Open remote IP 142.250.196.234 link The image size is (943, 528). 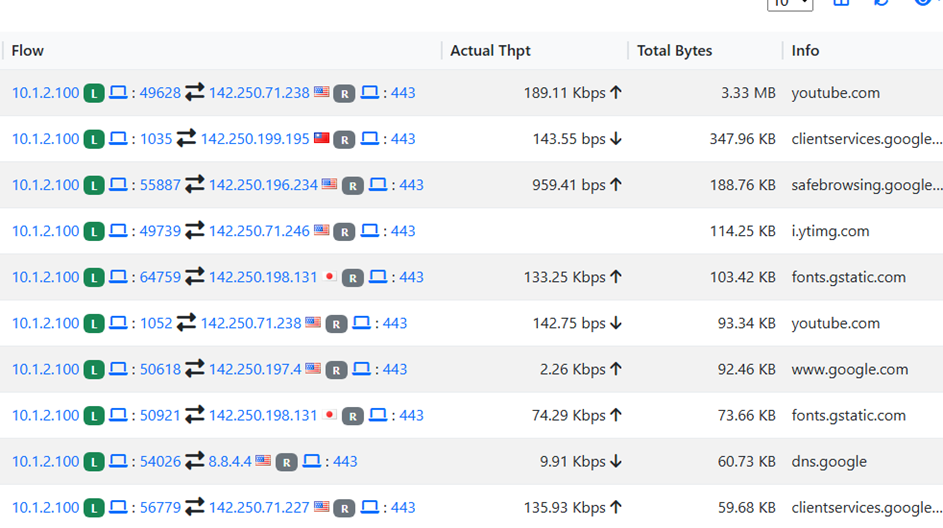263,185
